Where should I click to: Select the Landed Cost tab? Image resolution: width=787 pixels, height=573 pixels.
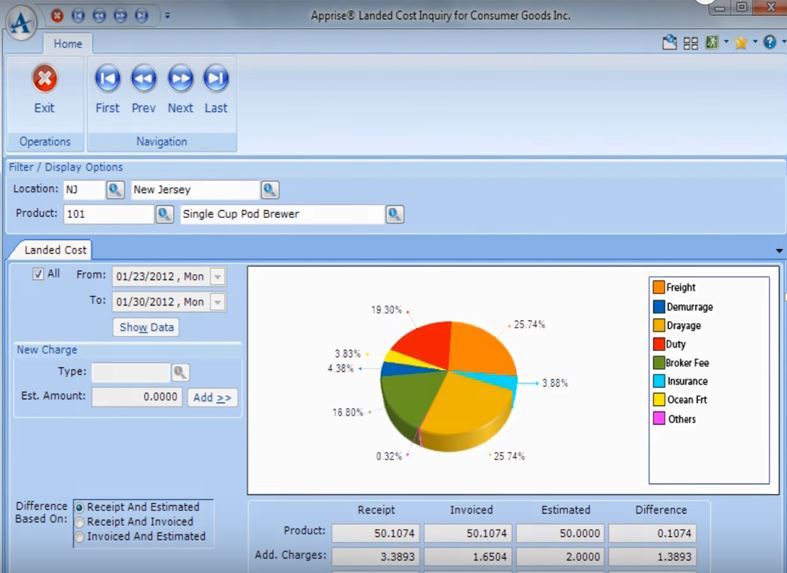tap(55, 250)
